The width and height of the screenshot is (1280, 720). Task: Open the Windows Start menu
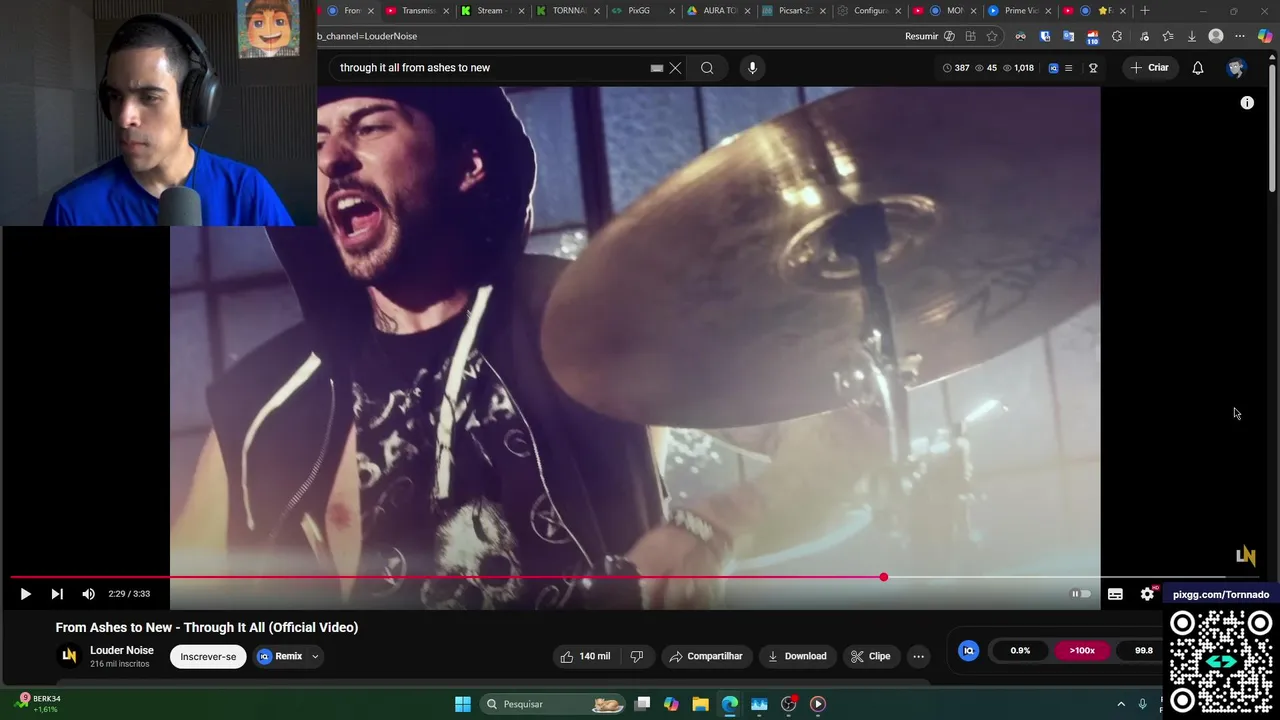tap(463, 704)
